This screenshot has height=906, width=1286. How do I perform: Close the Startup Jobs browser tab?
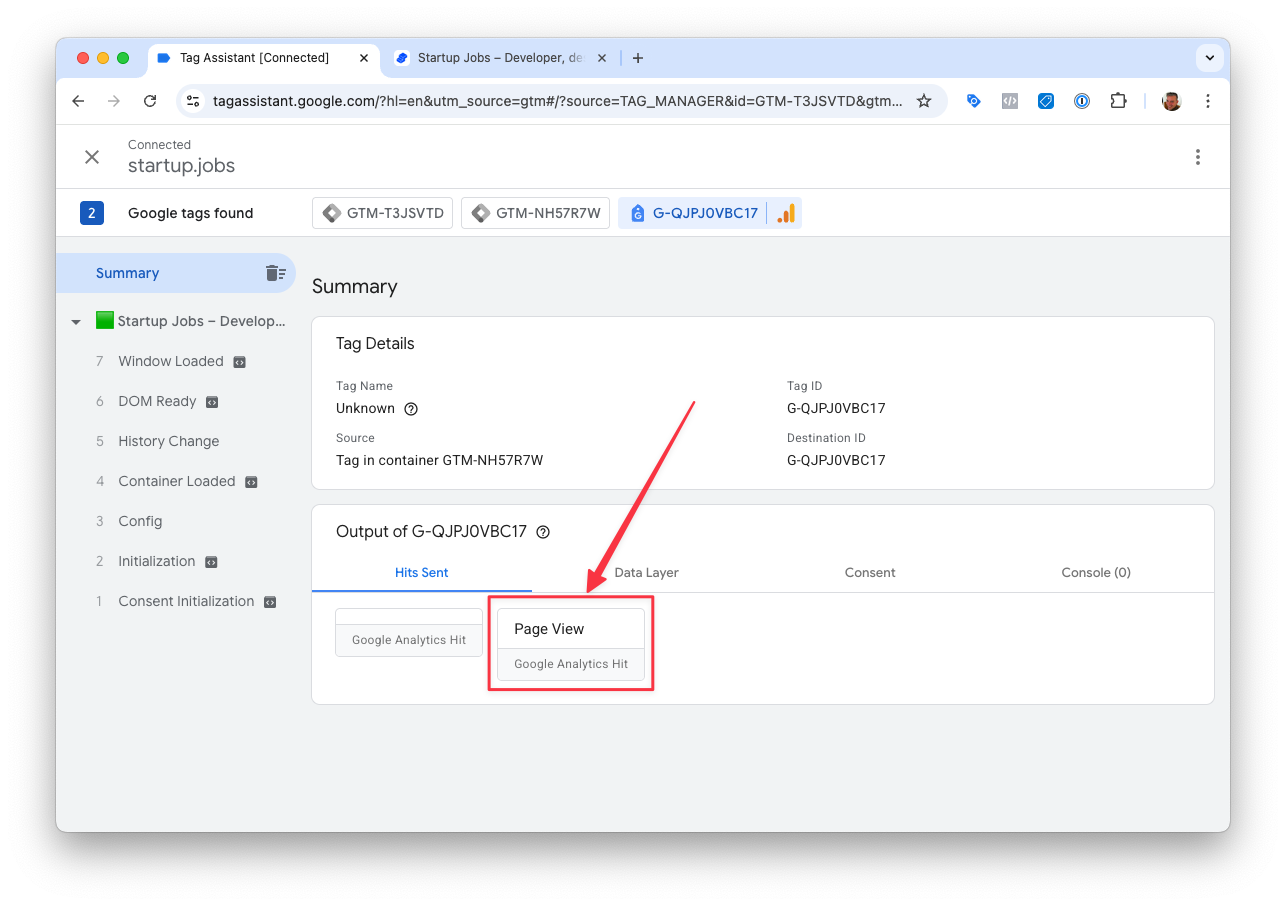pos(602,58)
